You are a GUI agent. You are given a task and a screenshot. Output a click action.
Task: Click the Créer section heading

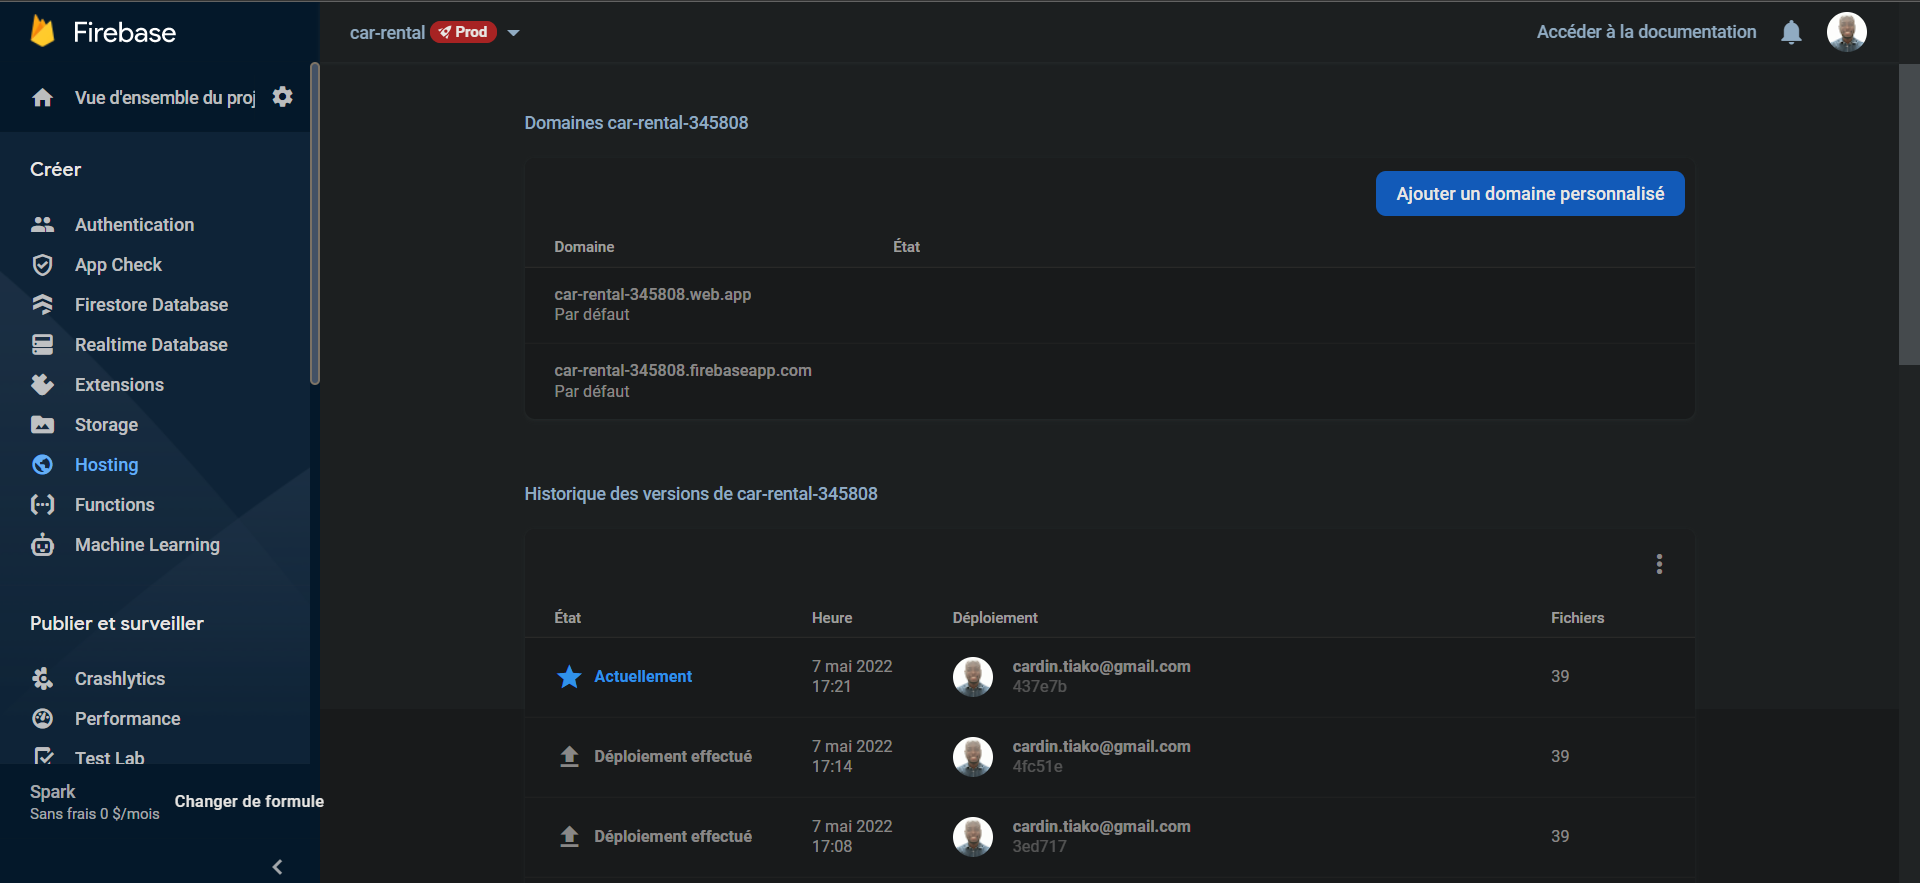click(x=55, y=169)
